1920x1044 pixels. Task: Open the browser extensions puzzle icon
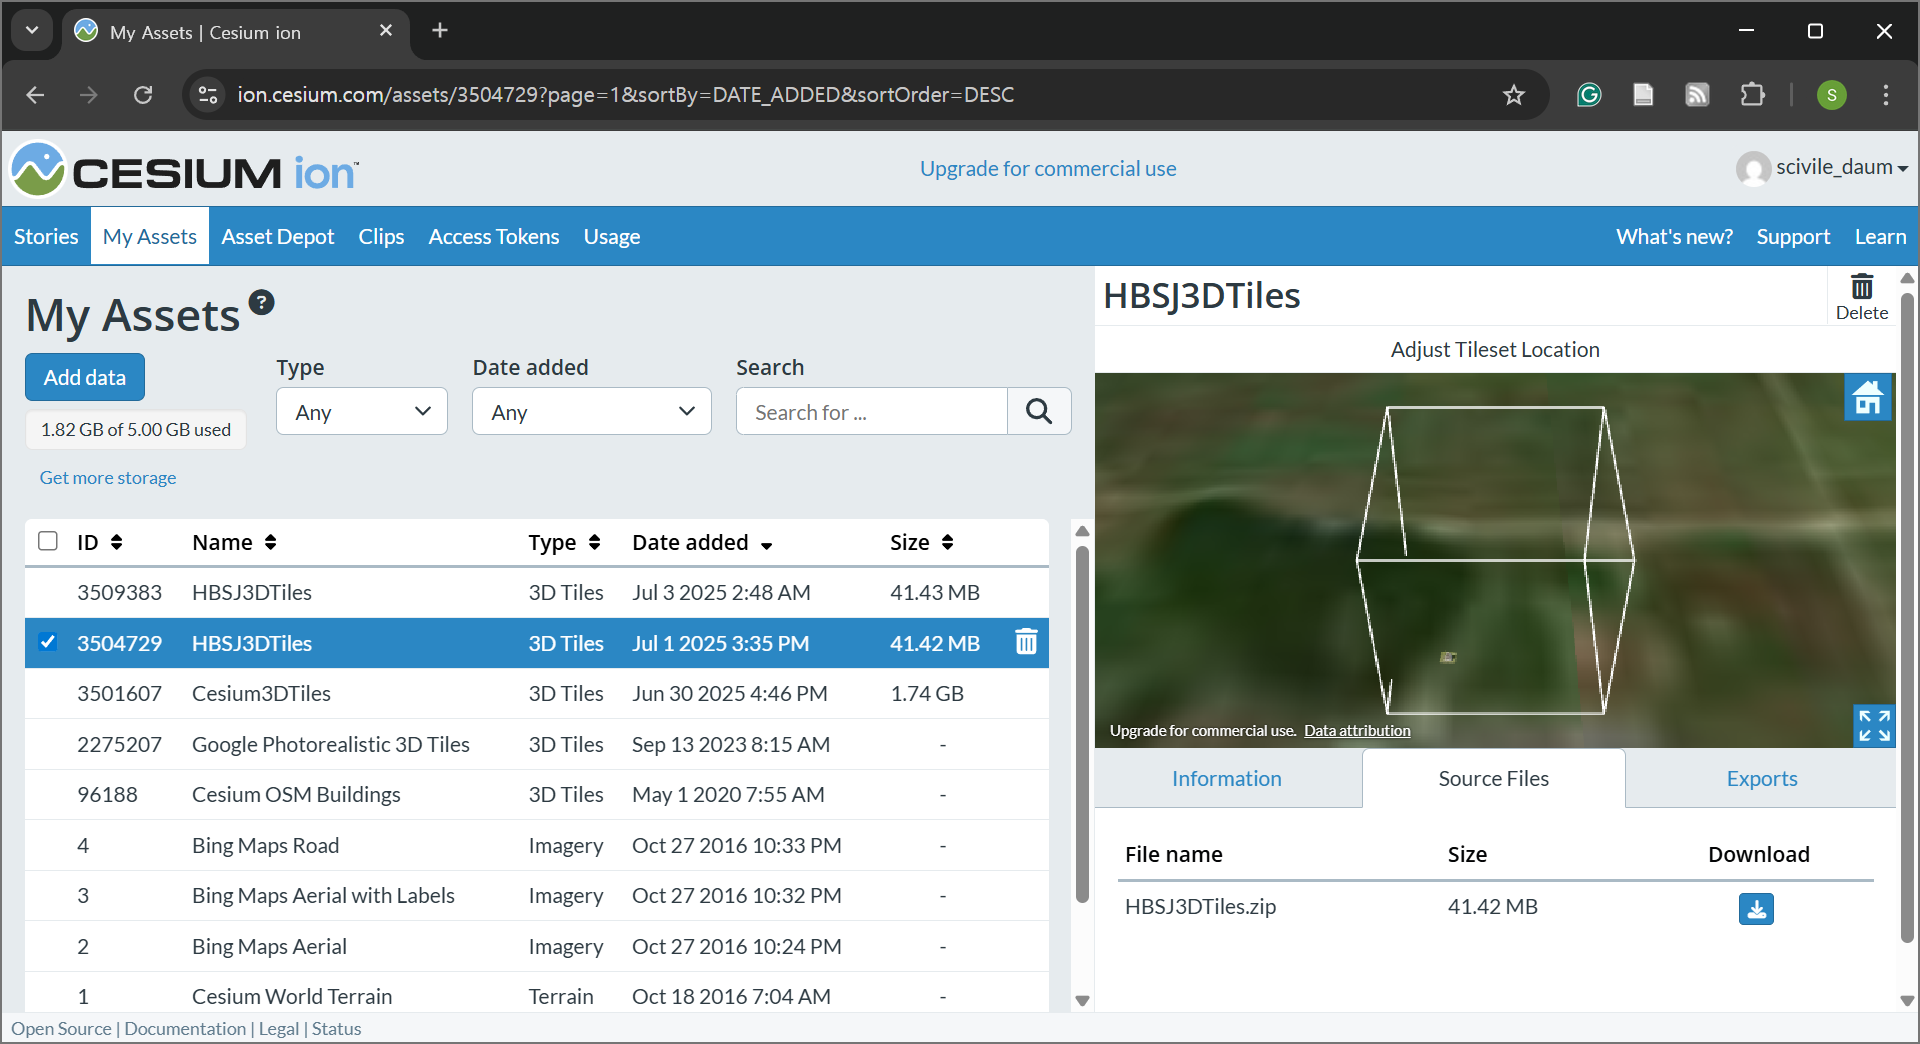pyautogui.click(x=1752, y=95)
